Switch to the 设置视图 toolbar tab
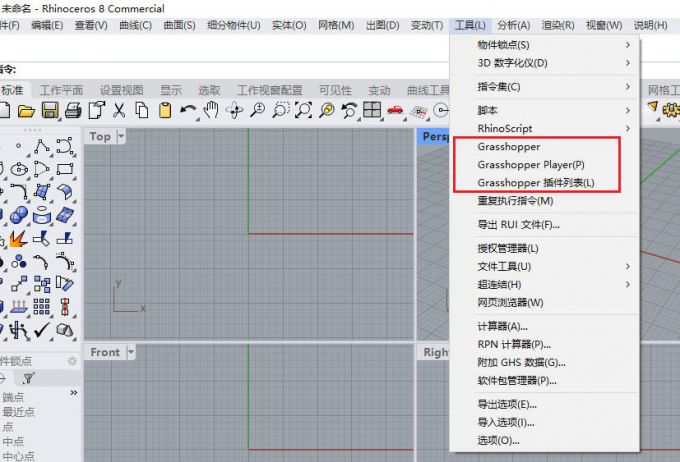Screen dimensions: 680x462 121,90
